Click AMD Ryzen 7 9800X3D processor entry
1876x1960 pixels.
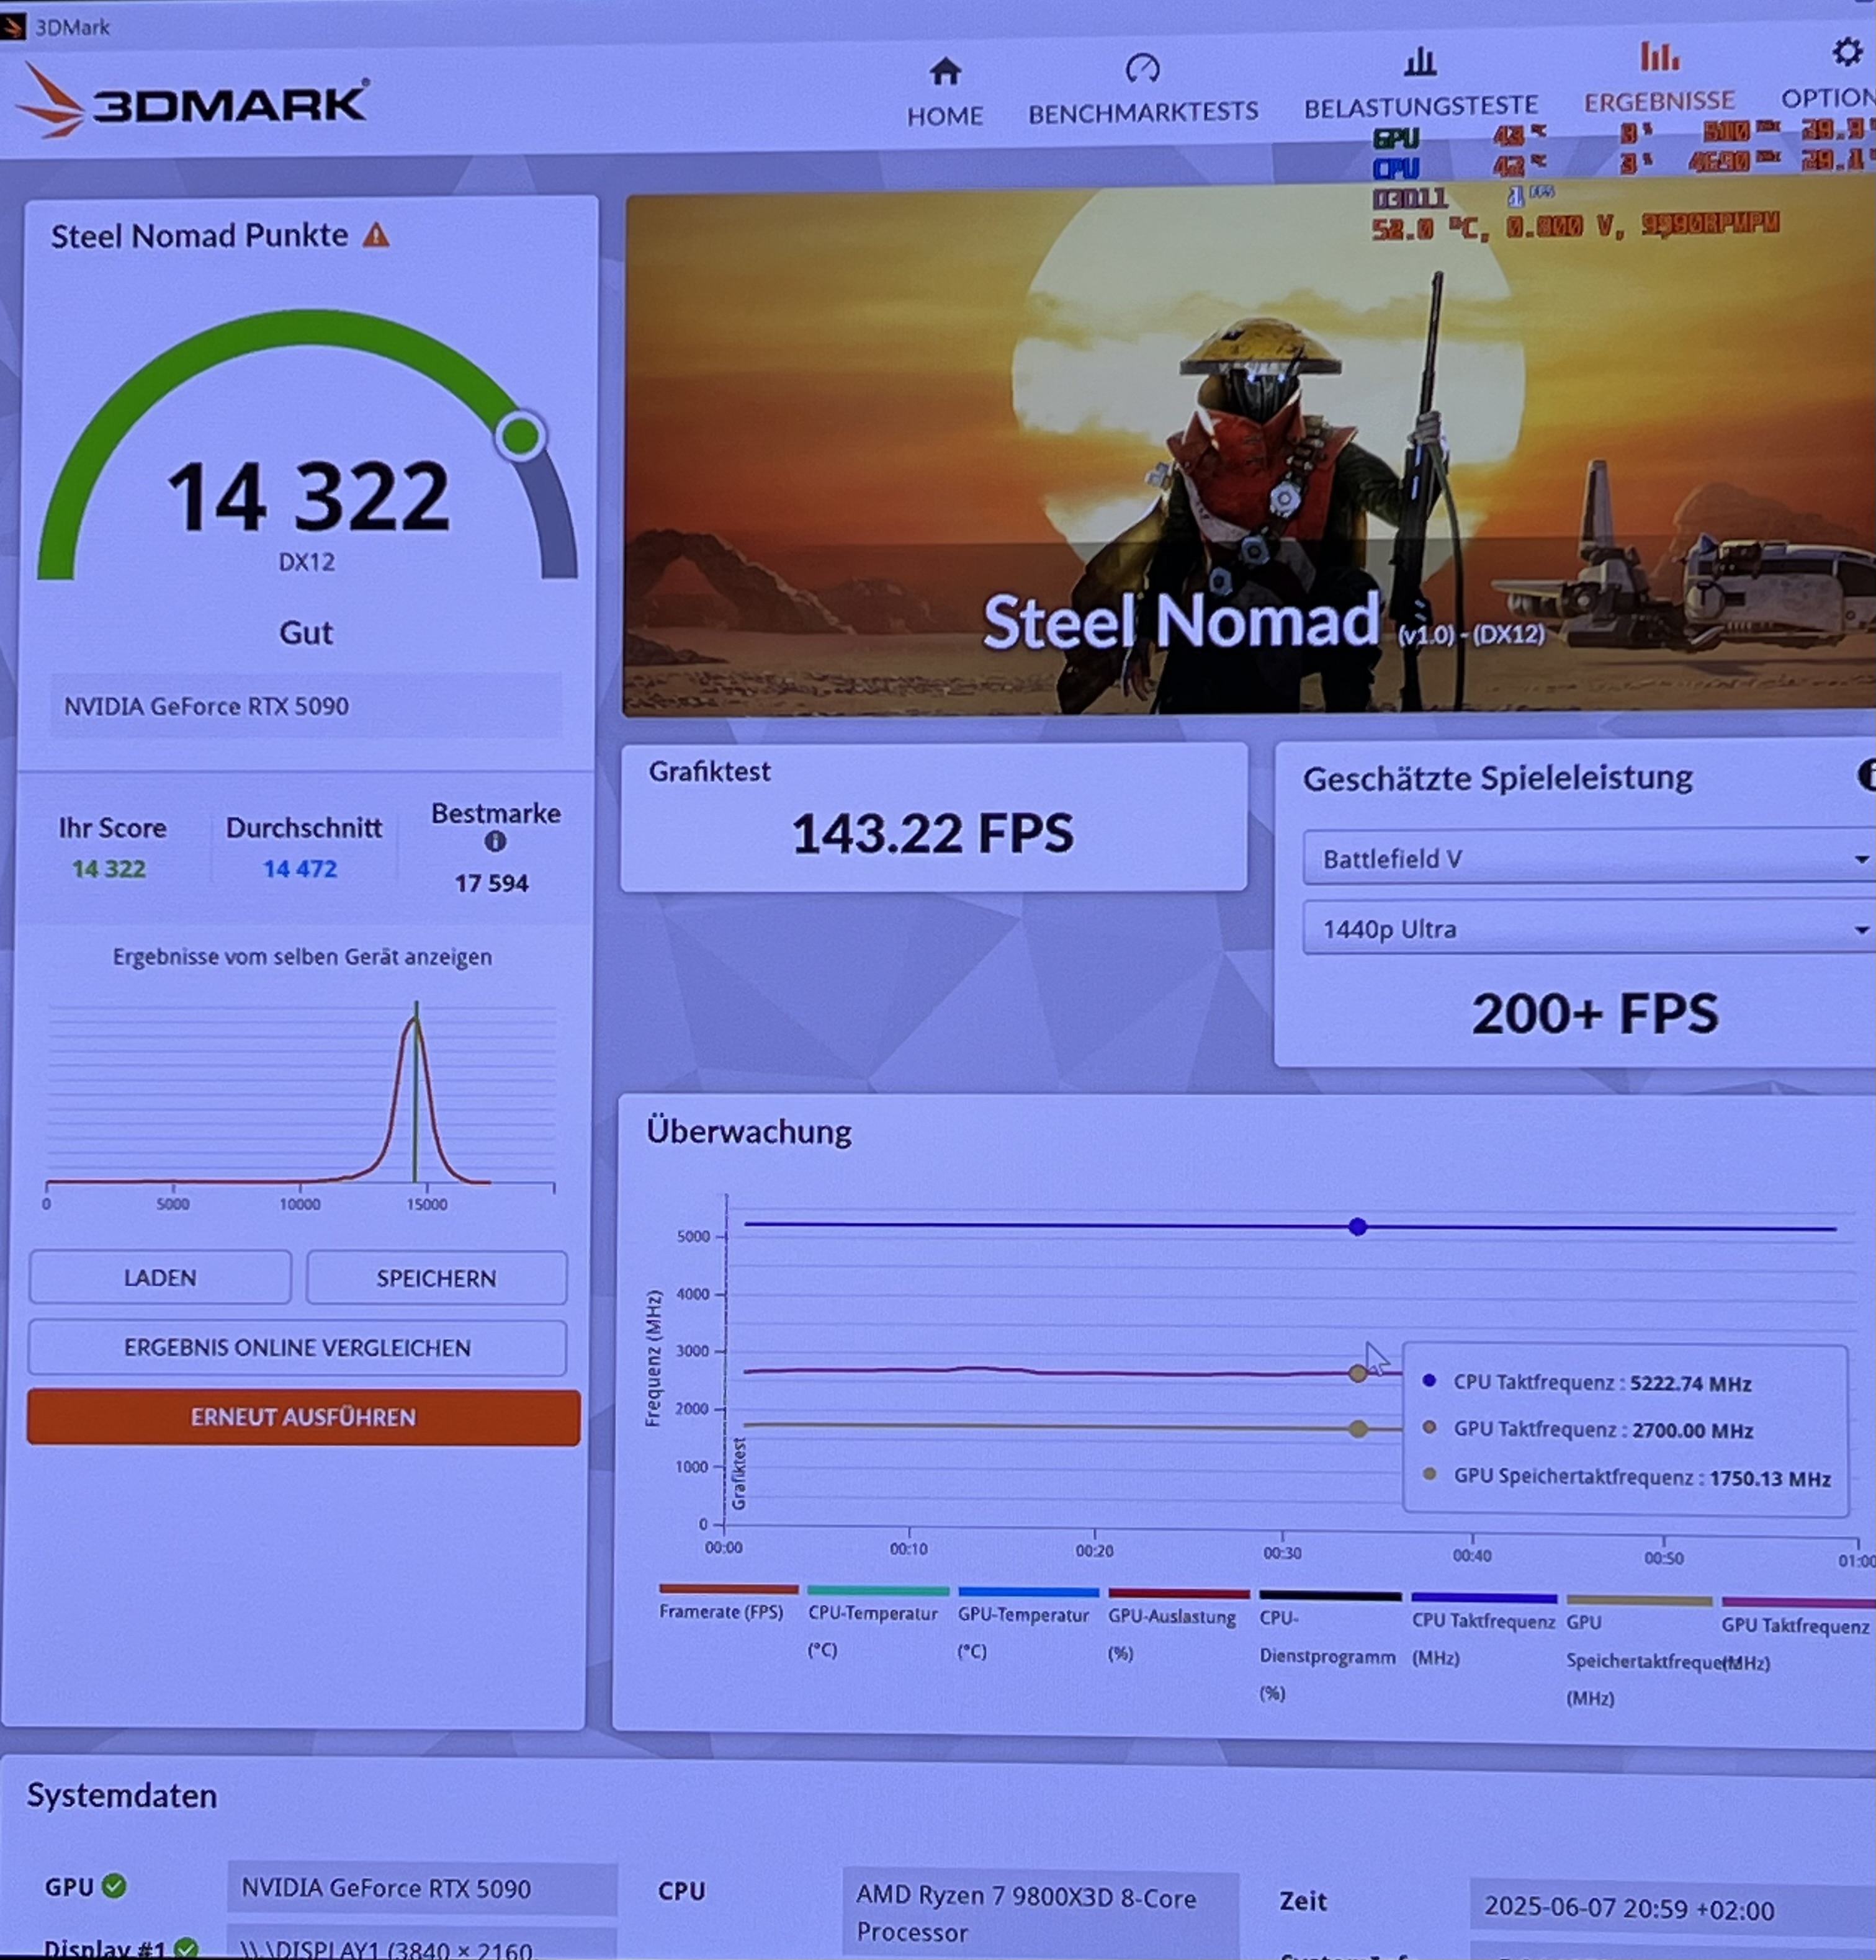[x=1040, y=1913]
